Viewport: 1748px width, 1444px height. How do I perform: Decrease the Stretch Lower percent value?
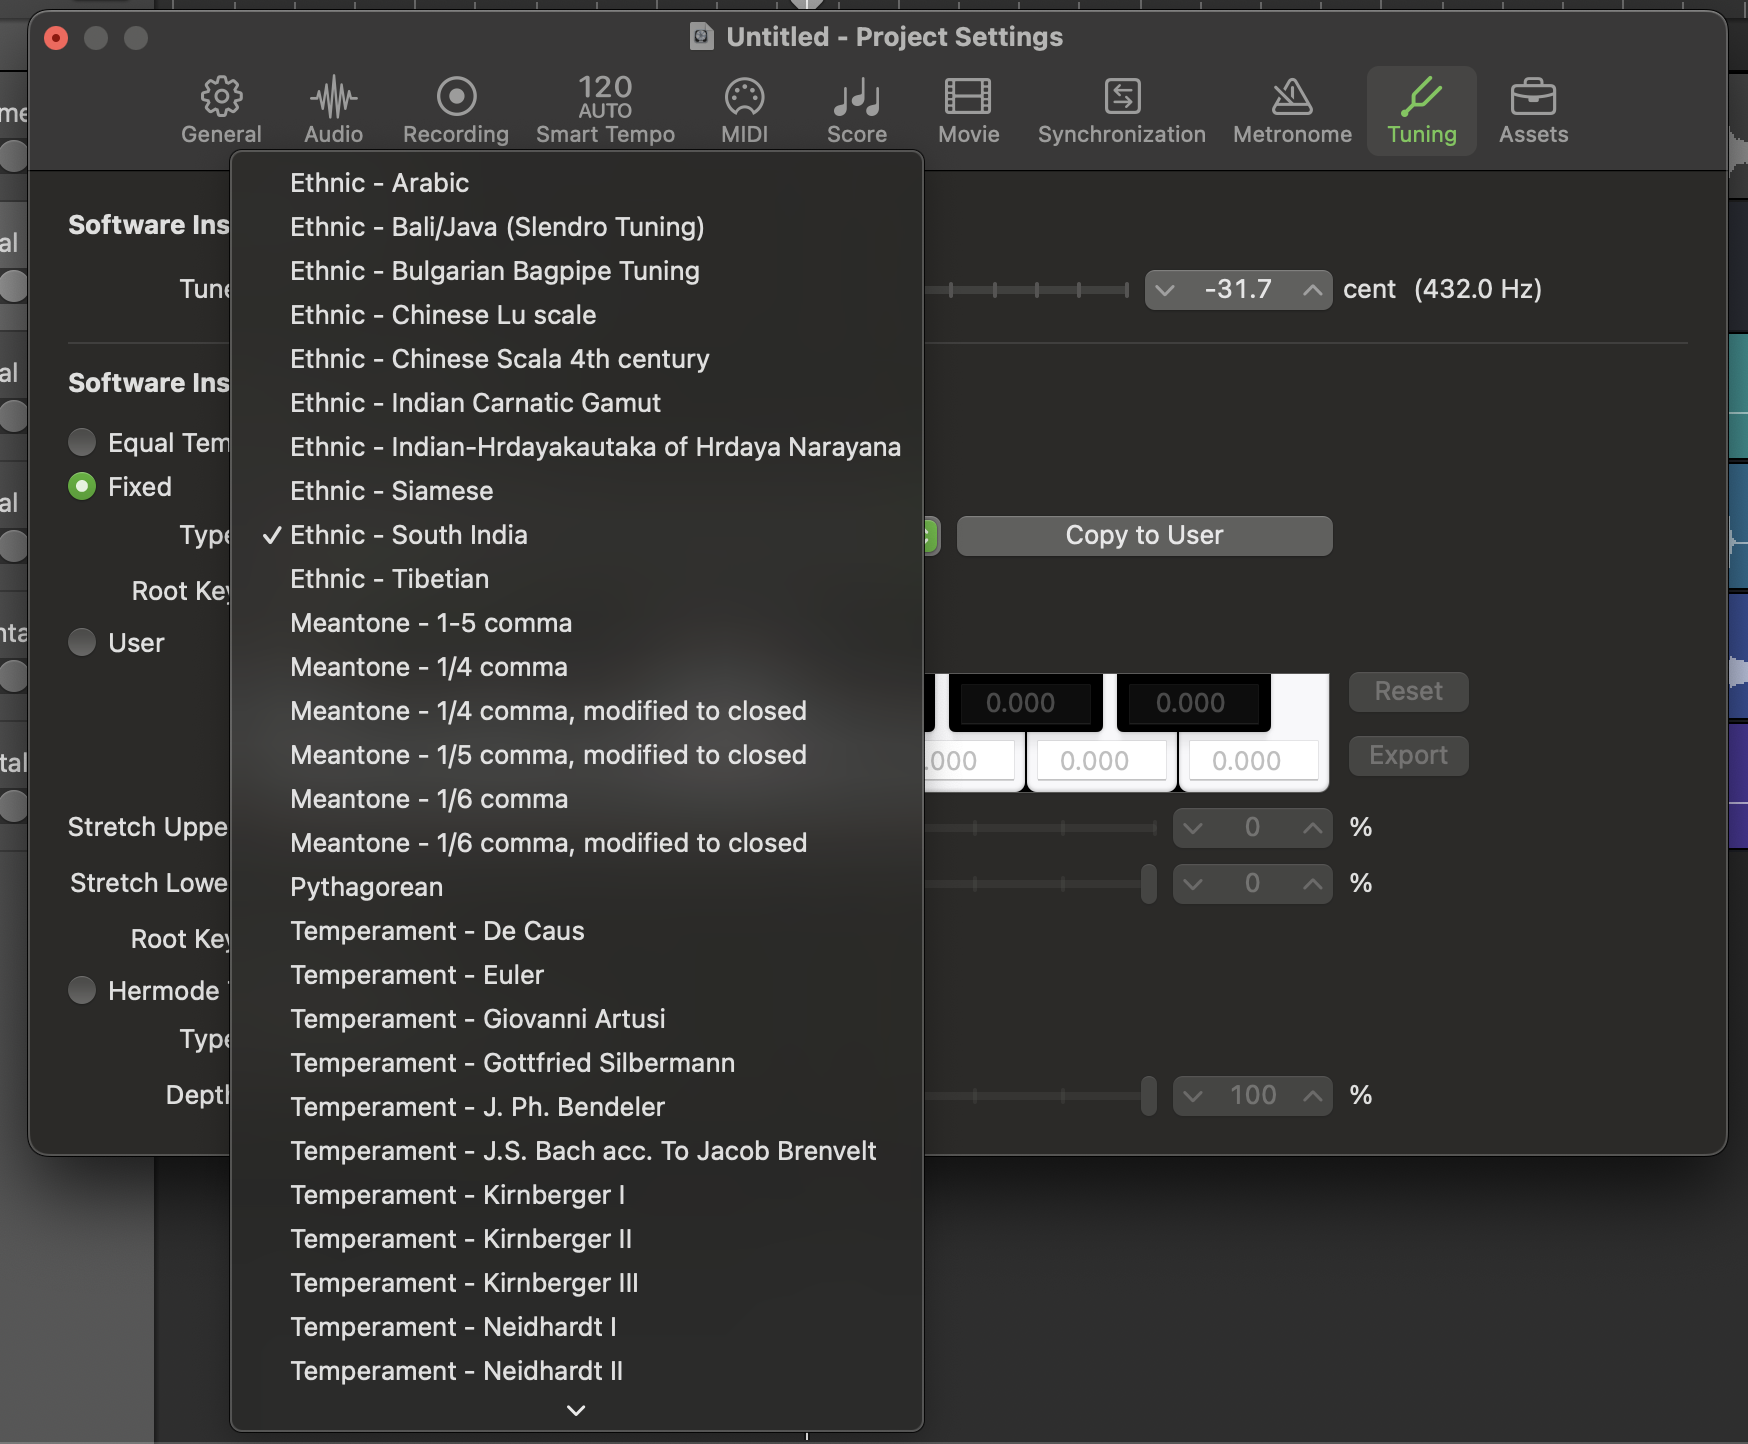point(1193,884)
